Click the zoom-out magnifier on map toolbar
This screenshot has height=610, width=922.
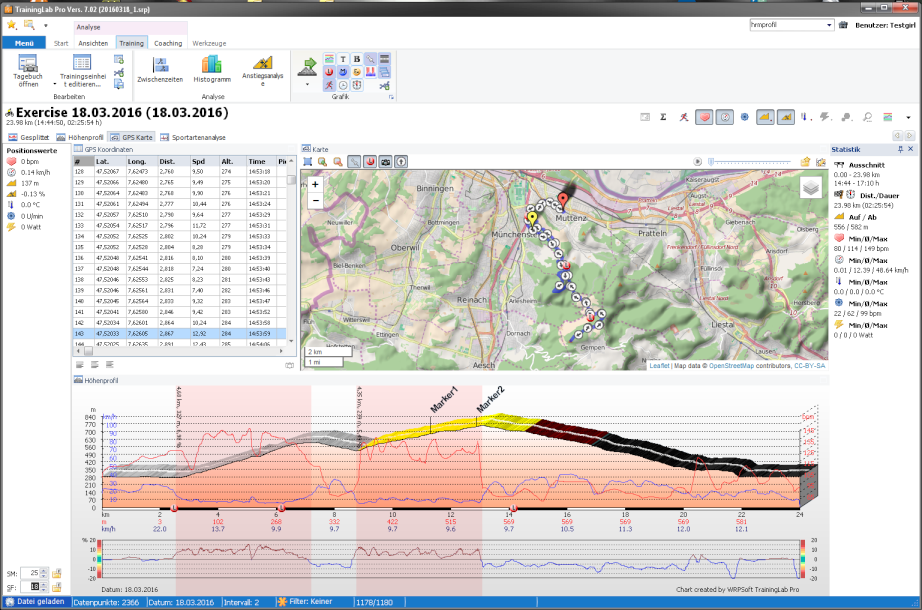point(338,162)
